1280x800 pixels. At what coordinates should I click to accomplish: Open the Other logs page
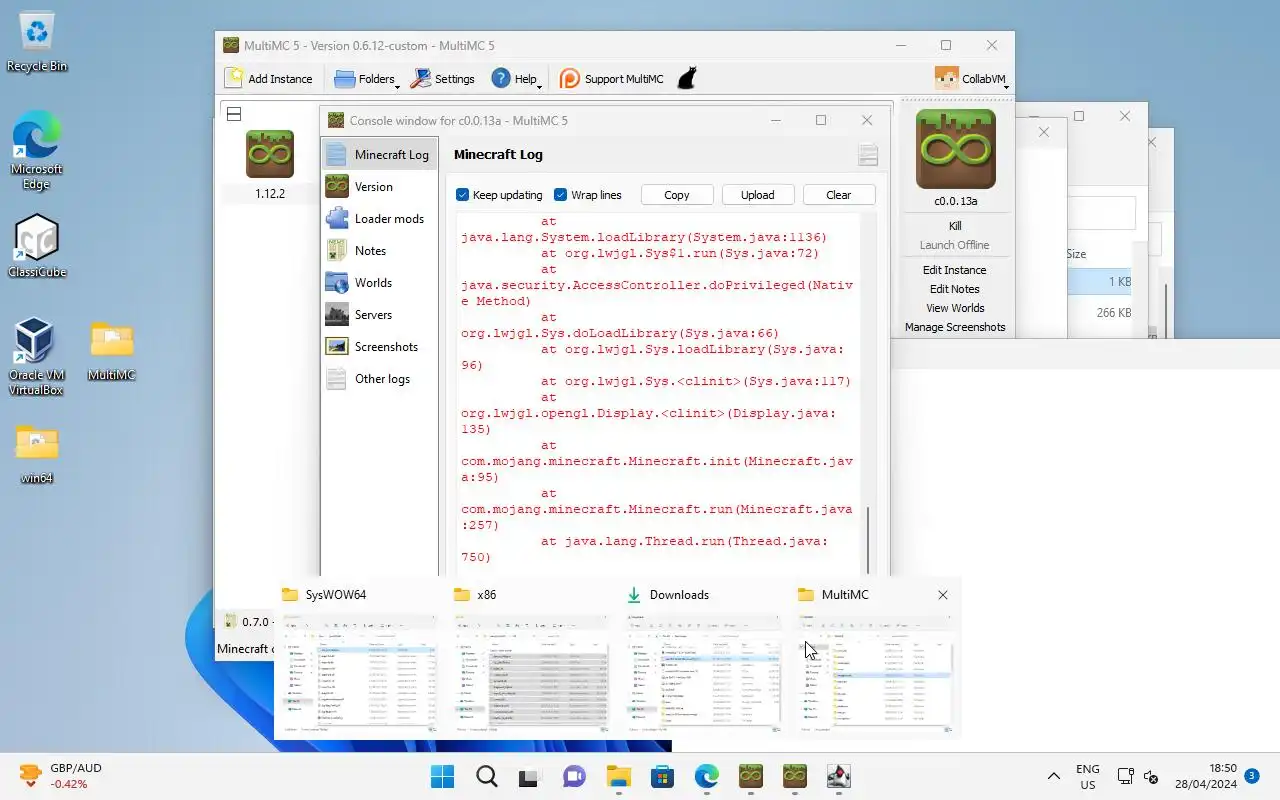pyautogui.click(x=379, y=378)
